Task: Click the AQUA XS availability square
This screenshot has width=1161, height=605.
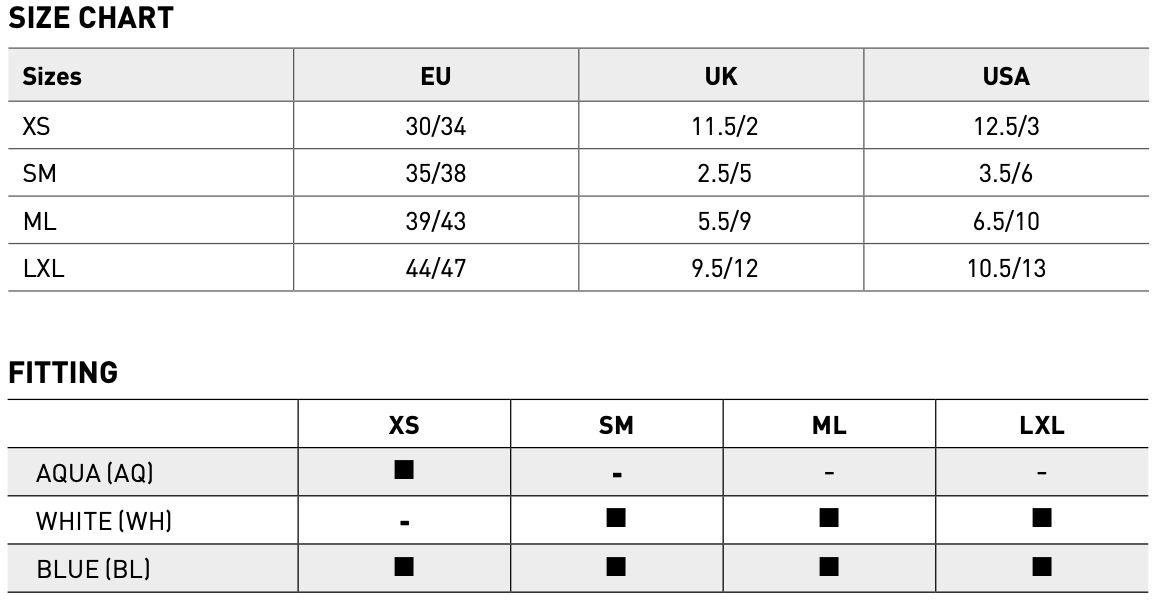Action: 404,469
